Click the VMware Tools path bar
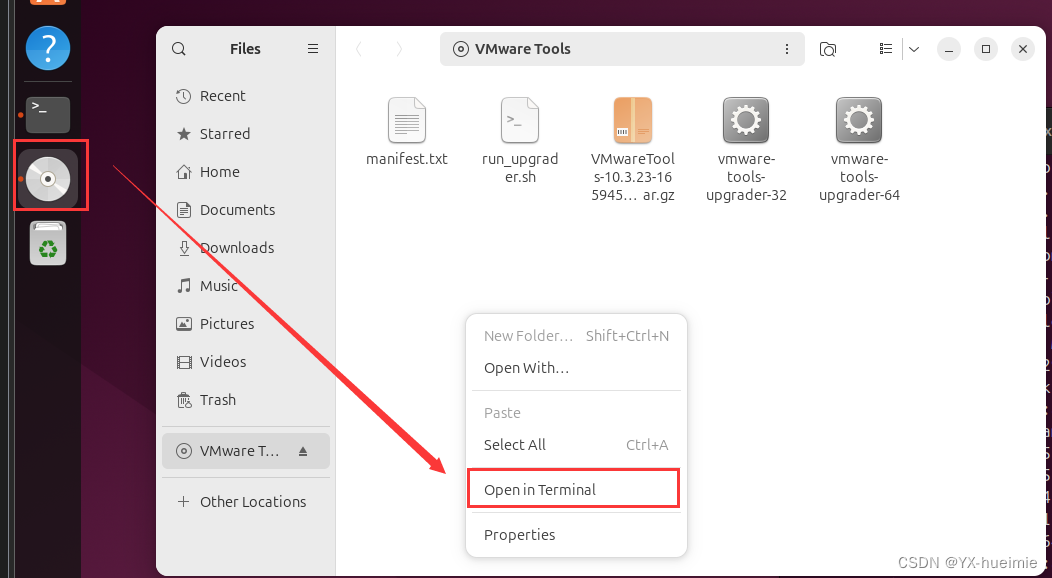This screenshot has height=578, width=1052. pyautogui.click(x=622, y=49)
